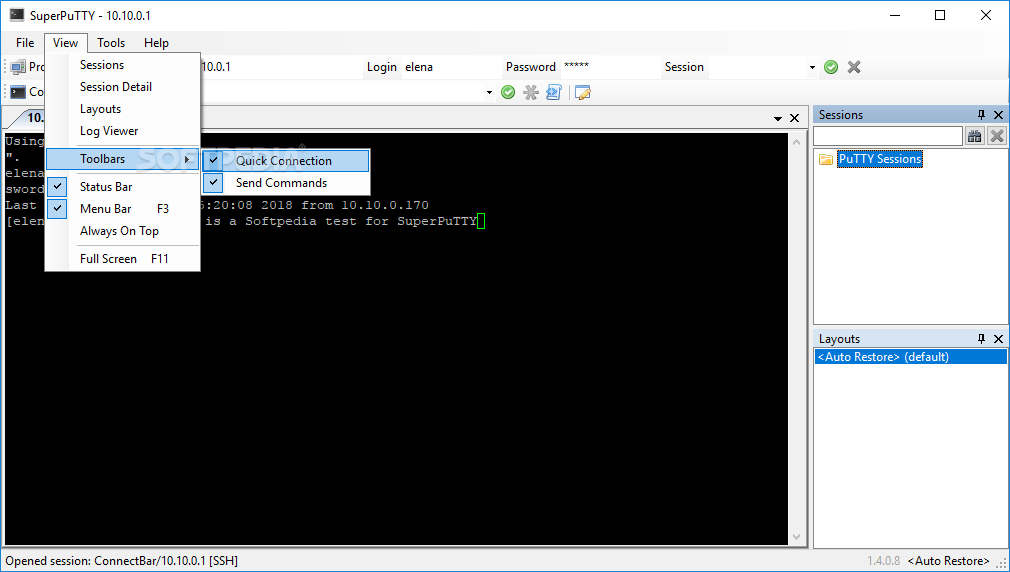Click the Sessions panel title
The height and width of the screenshot is (572, 1010).
pos(841,115)
